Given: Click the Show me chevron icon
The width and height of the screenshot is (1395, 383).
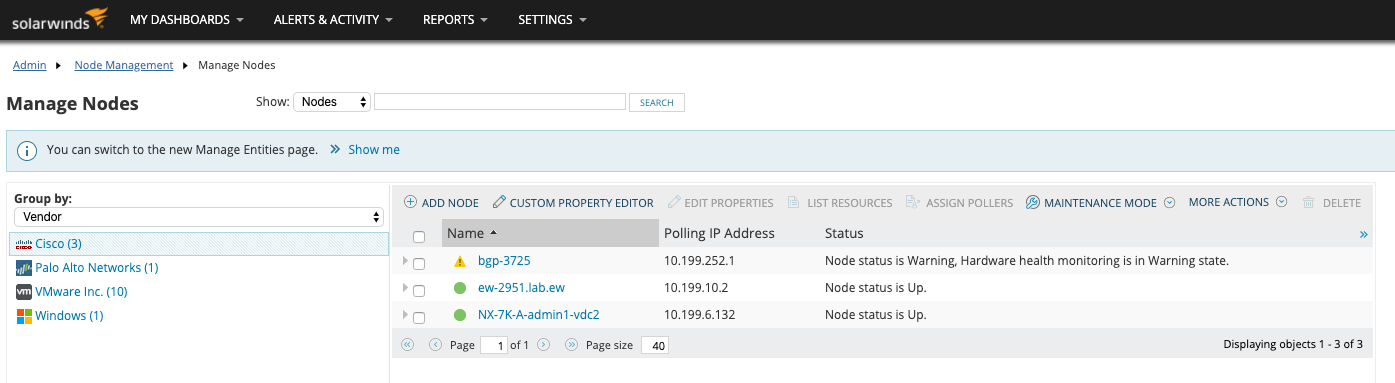Looking at the screenshot, I should tap(335, 150).
